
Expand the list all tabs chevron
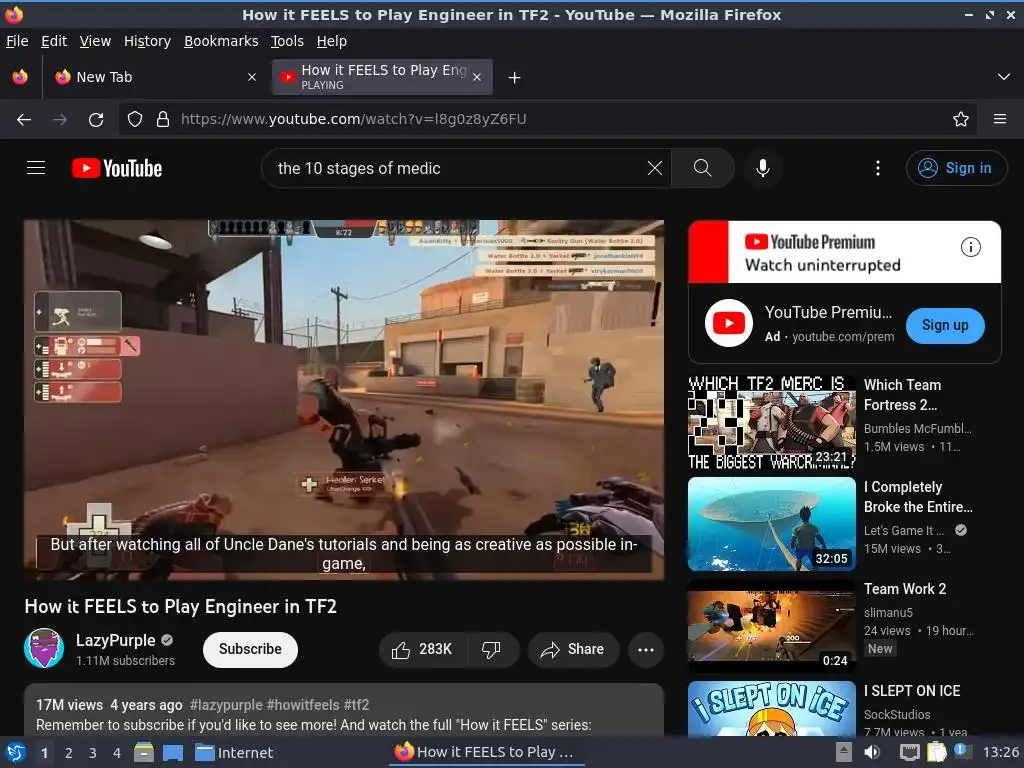(x=1004, y=77)
